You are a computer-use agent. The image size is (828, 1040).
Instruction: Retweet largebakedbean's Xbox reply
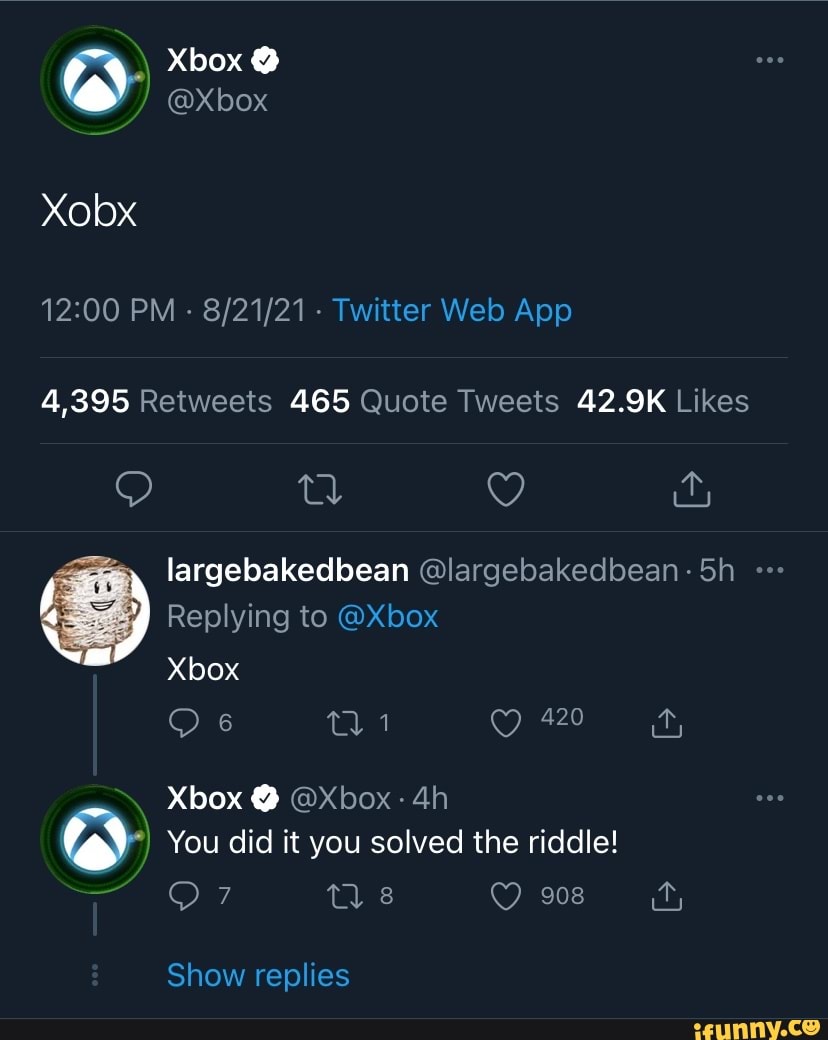[x=355, y=720]
